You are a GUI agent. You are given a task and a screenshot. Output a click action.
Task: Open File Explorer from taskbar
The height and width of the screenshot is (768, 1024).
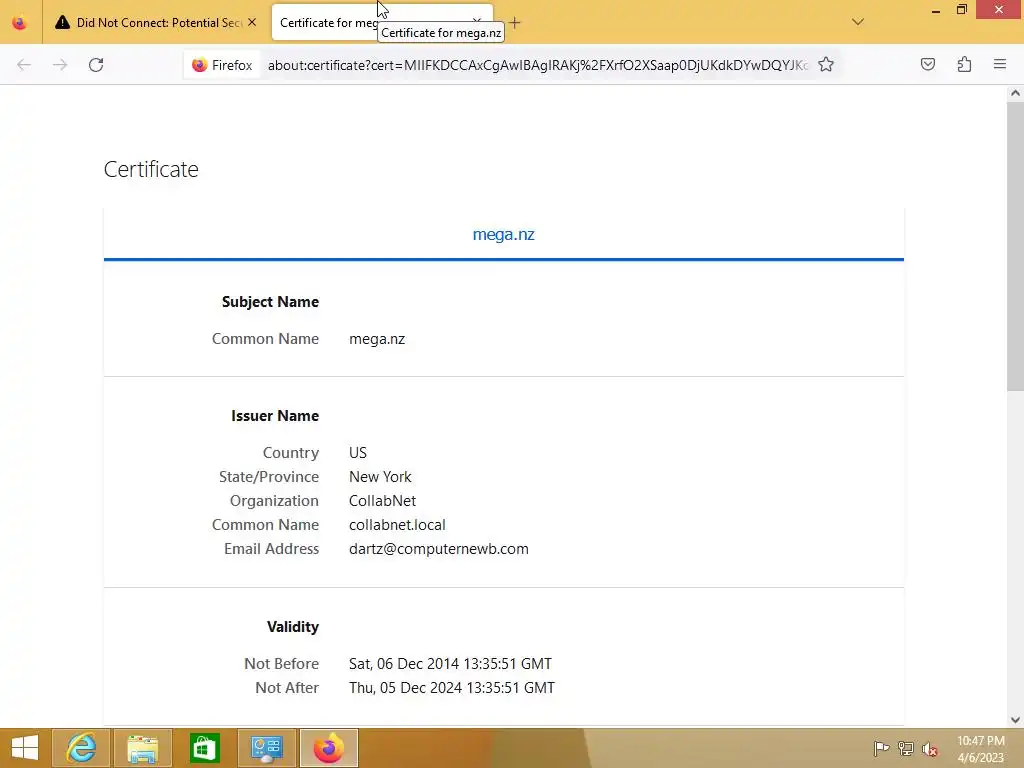point(143,748)
